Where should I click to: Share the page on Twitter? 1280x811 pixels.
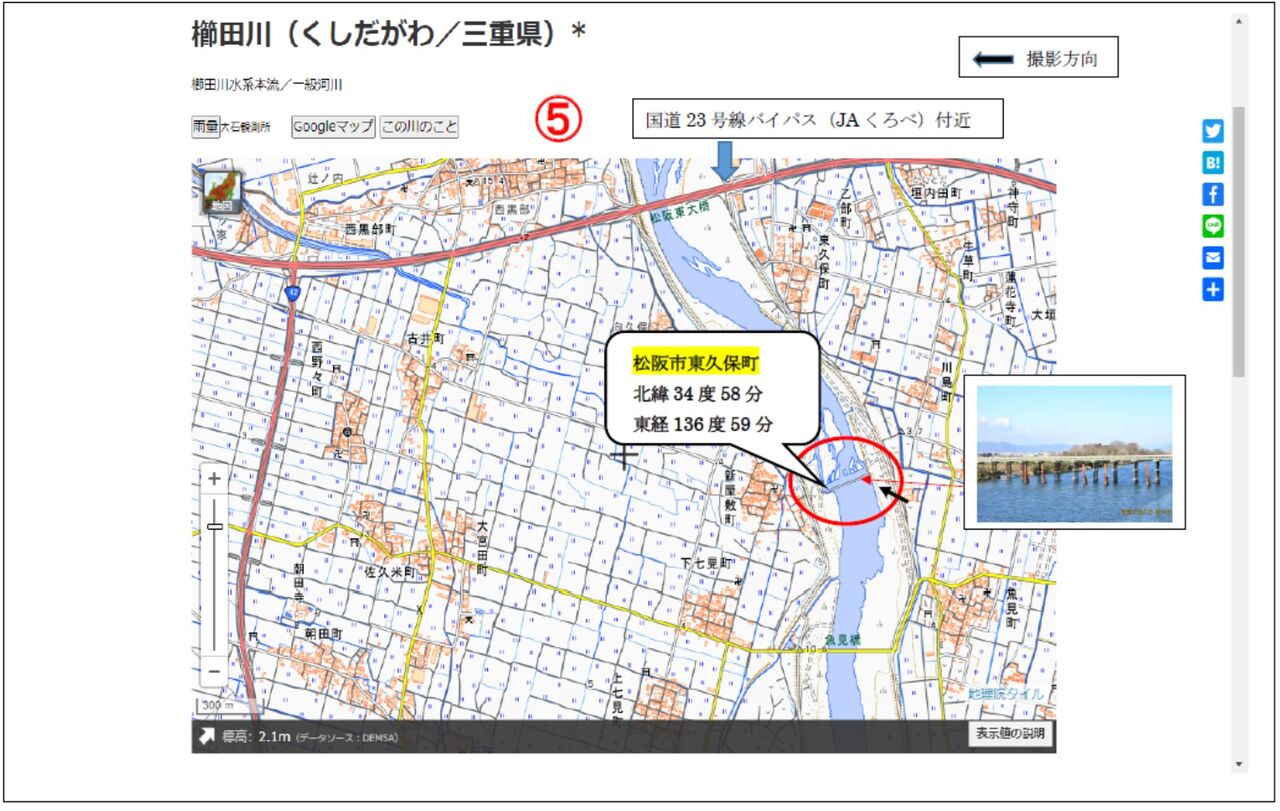(x=1213, y=131)
